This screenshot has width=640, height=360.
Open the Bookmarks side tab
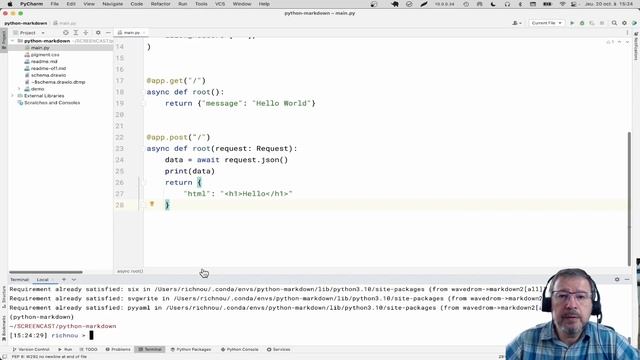pyautogui.click(x=4, y=328)
